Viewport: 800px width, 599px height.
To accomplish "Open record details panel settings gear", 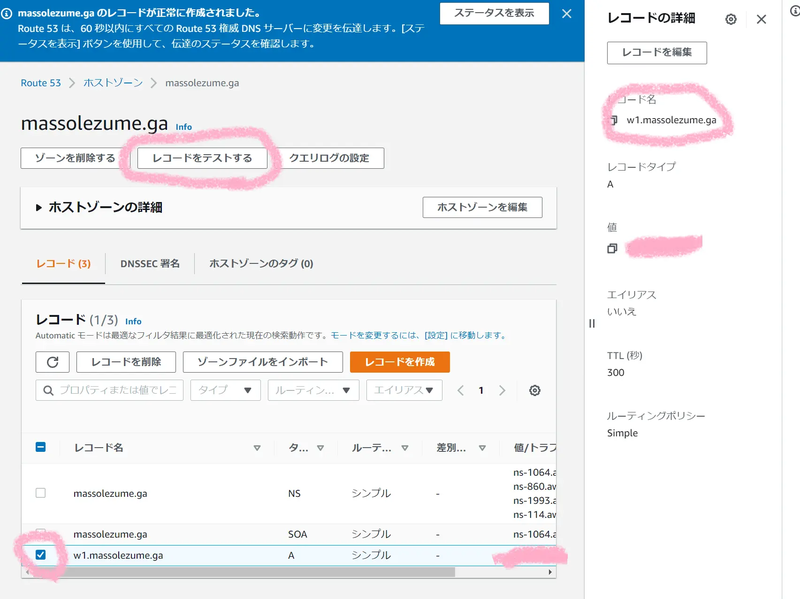I will [731, 19].
